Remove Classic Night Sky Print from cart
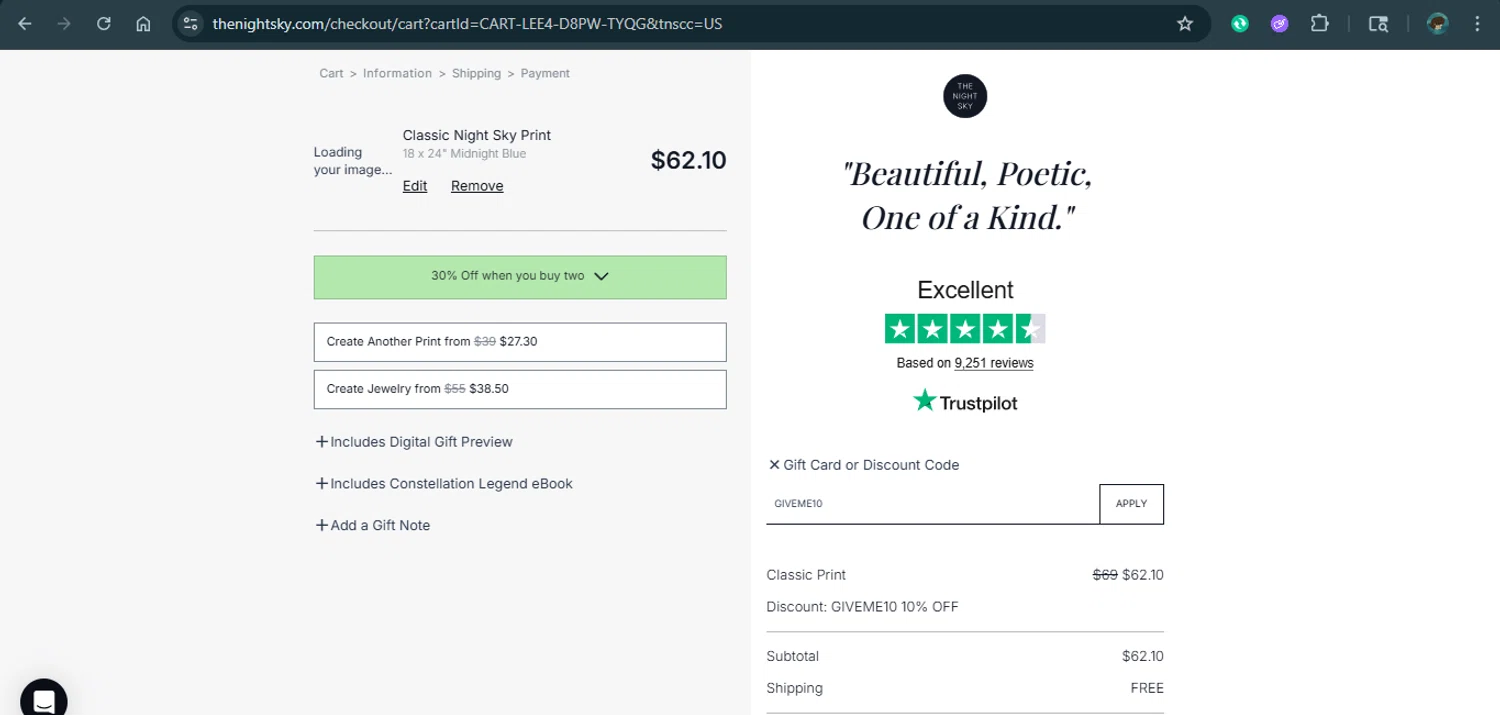Screen dimensions: 1500x715 pos(477,186)
